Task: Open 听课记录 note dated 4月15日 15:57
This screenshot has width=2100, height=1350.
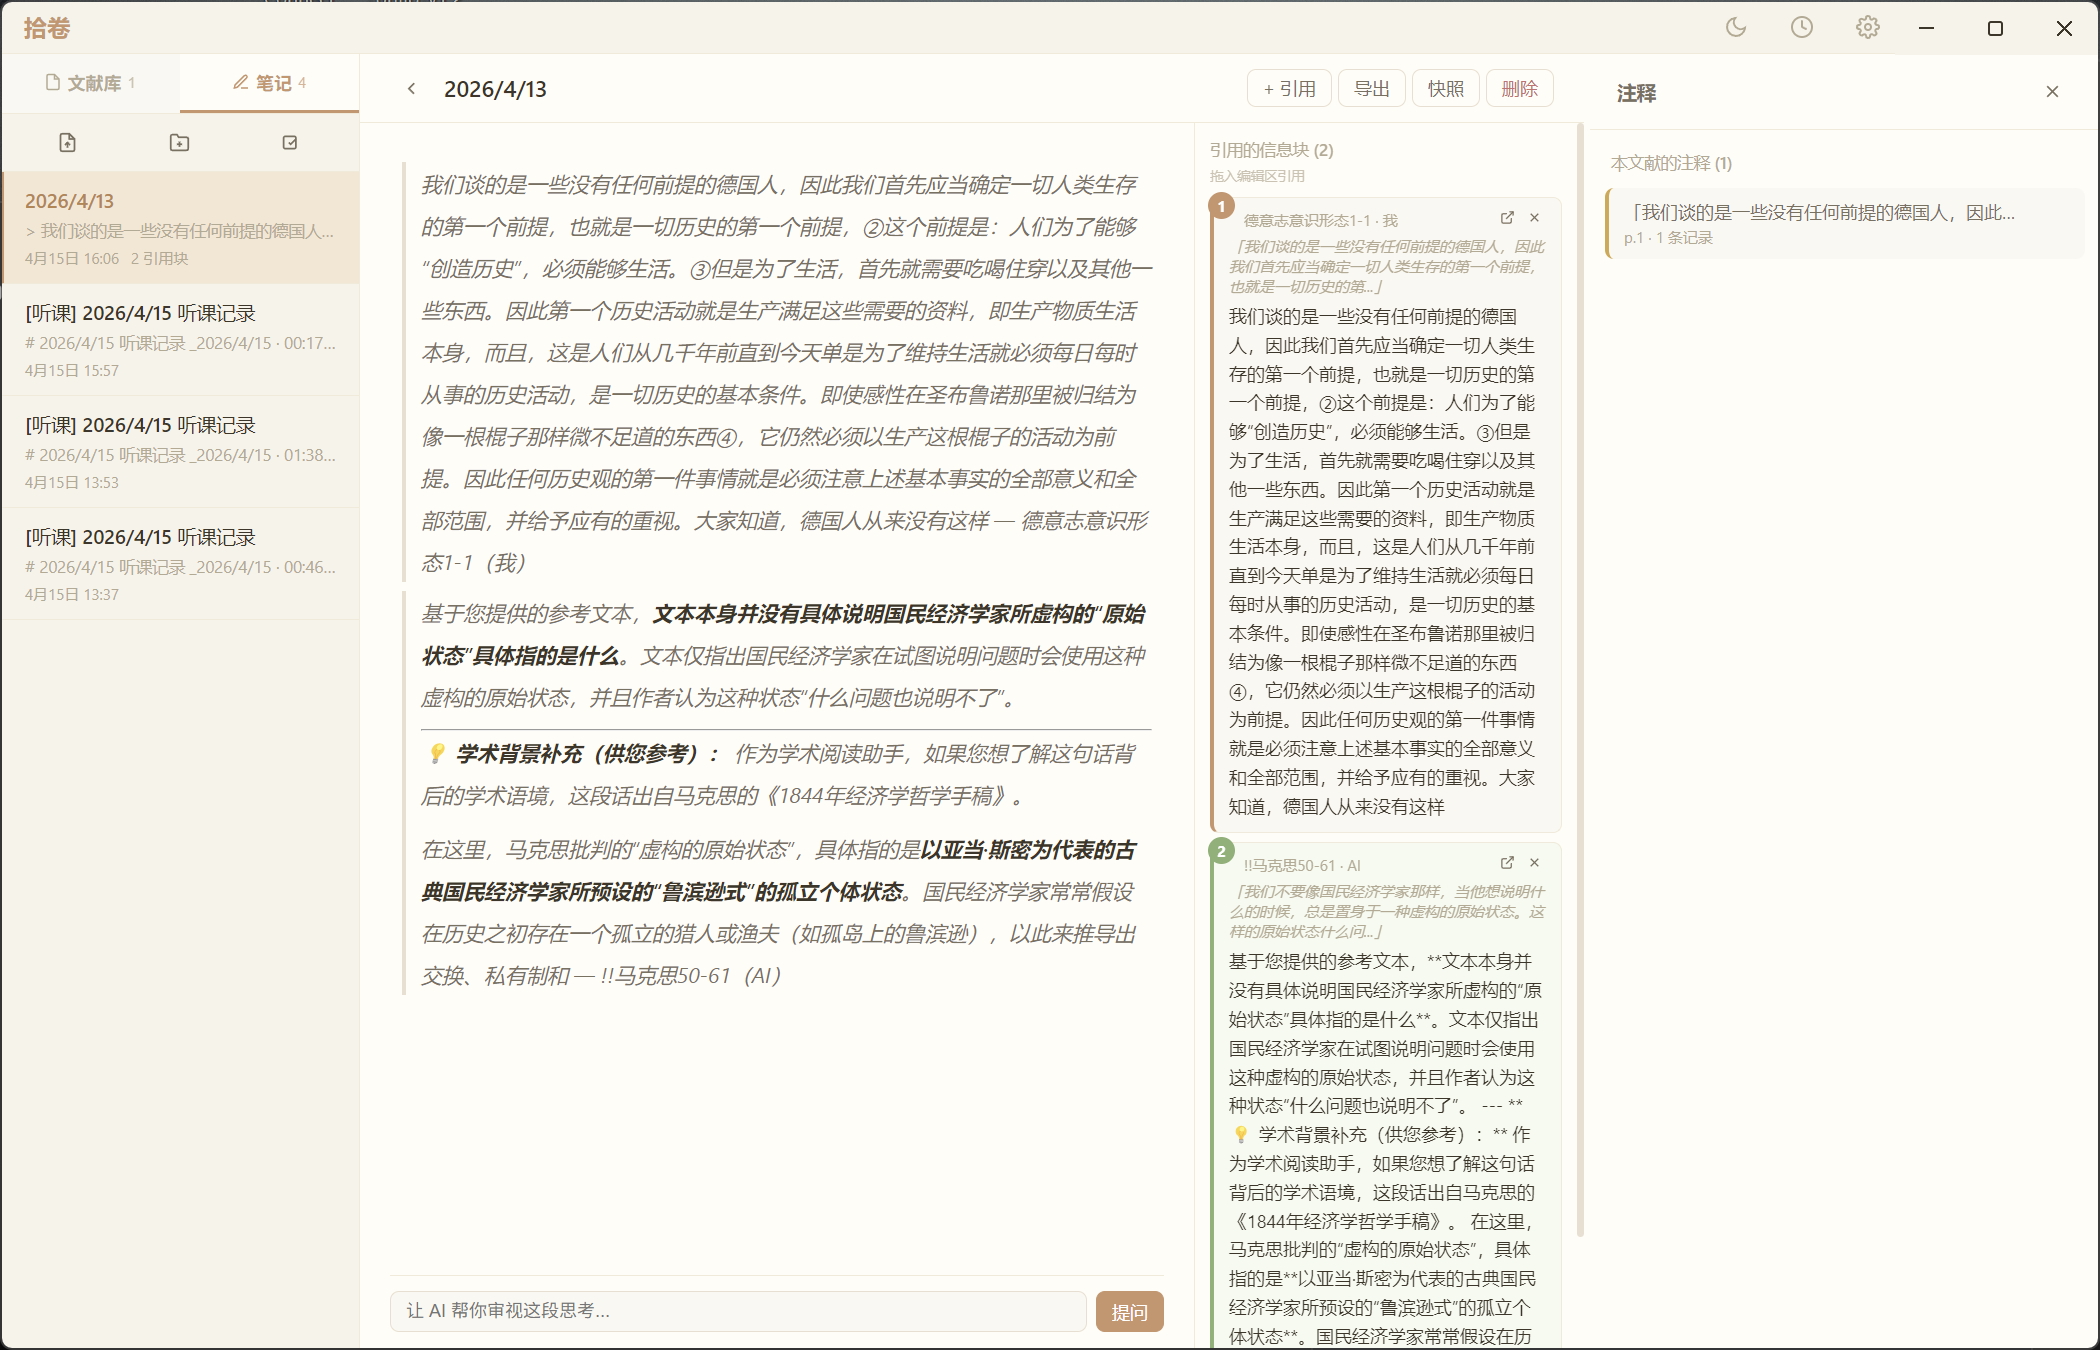Action: point(180,341)
